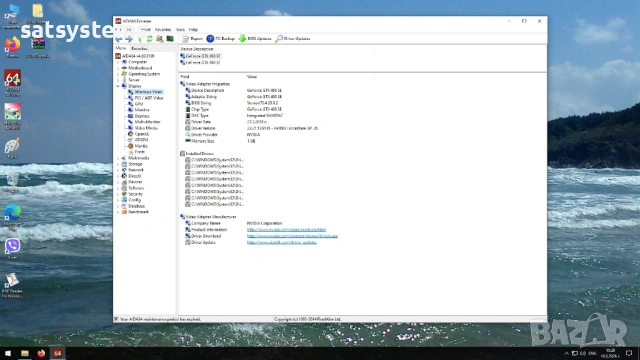
Task: Click the green monitor toolbar icon
Action: tap(170, 39)
